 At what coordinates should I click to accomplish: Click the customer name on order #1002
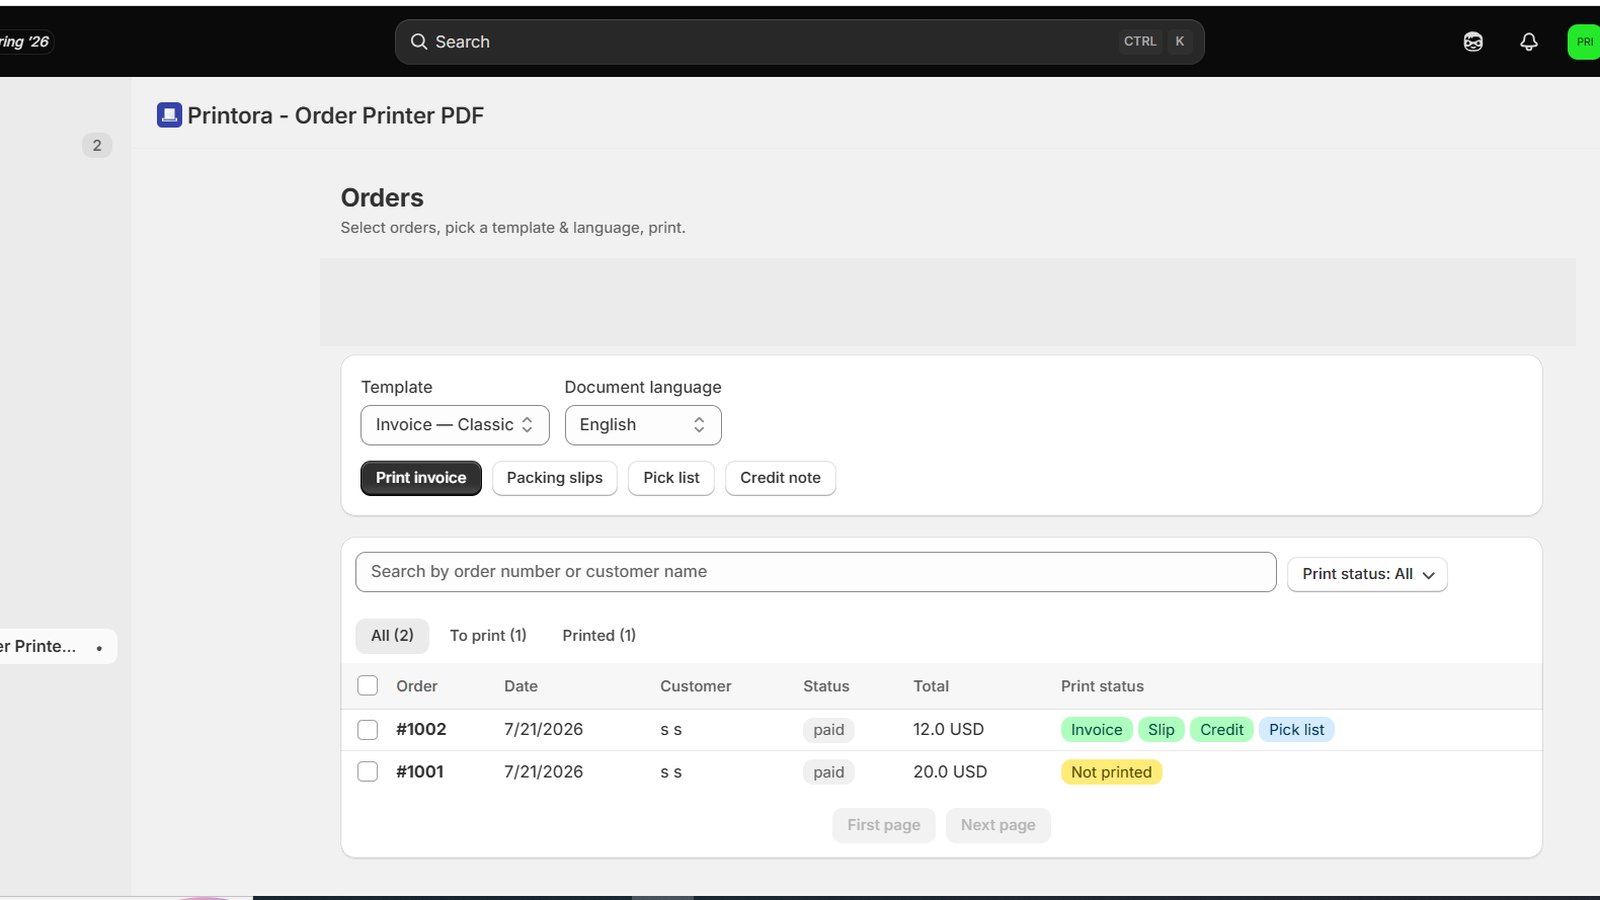671,730
